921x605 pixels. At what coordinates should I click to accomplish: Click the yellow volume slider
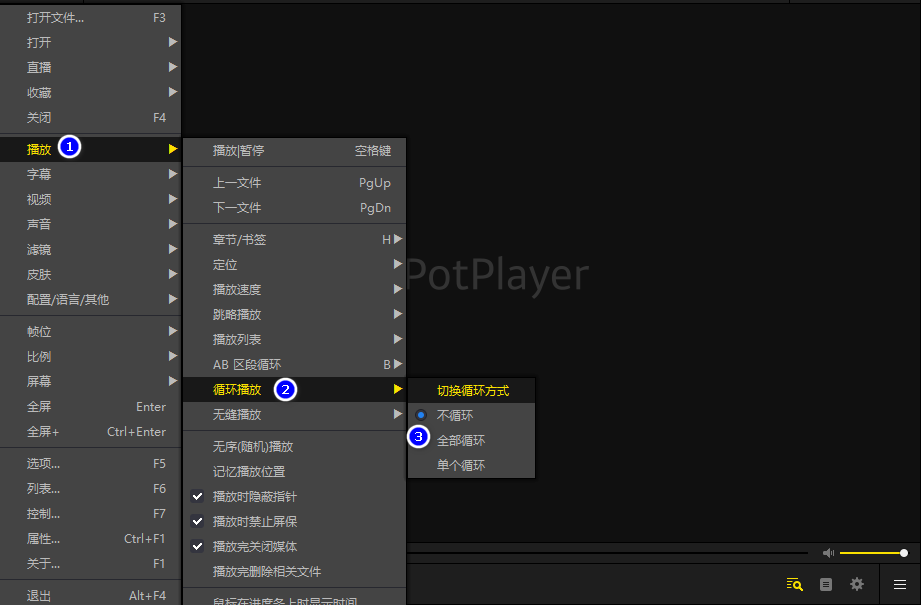(x=870, y=553)
